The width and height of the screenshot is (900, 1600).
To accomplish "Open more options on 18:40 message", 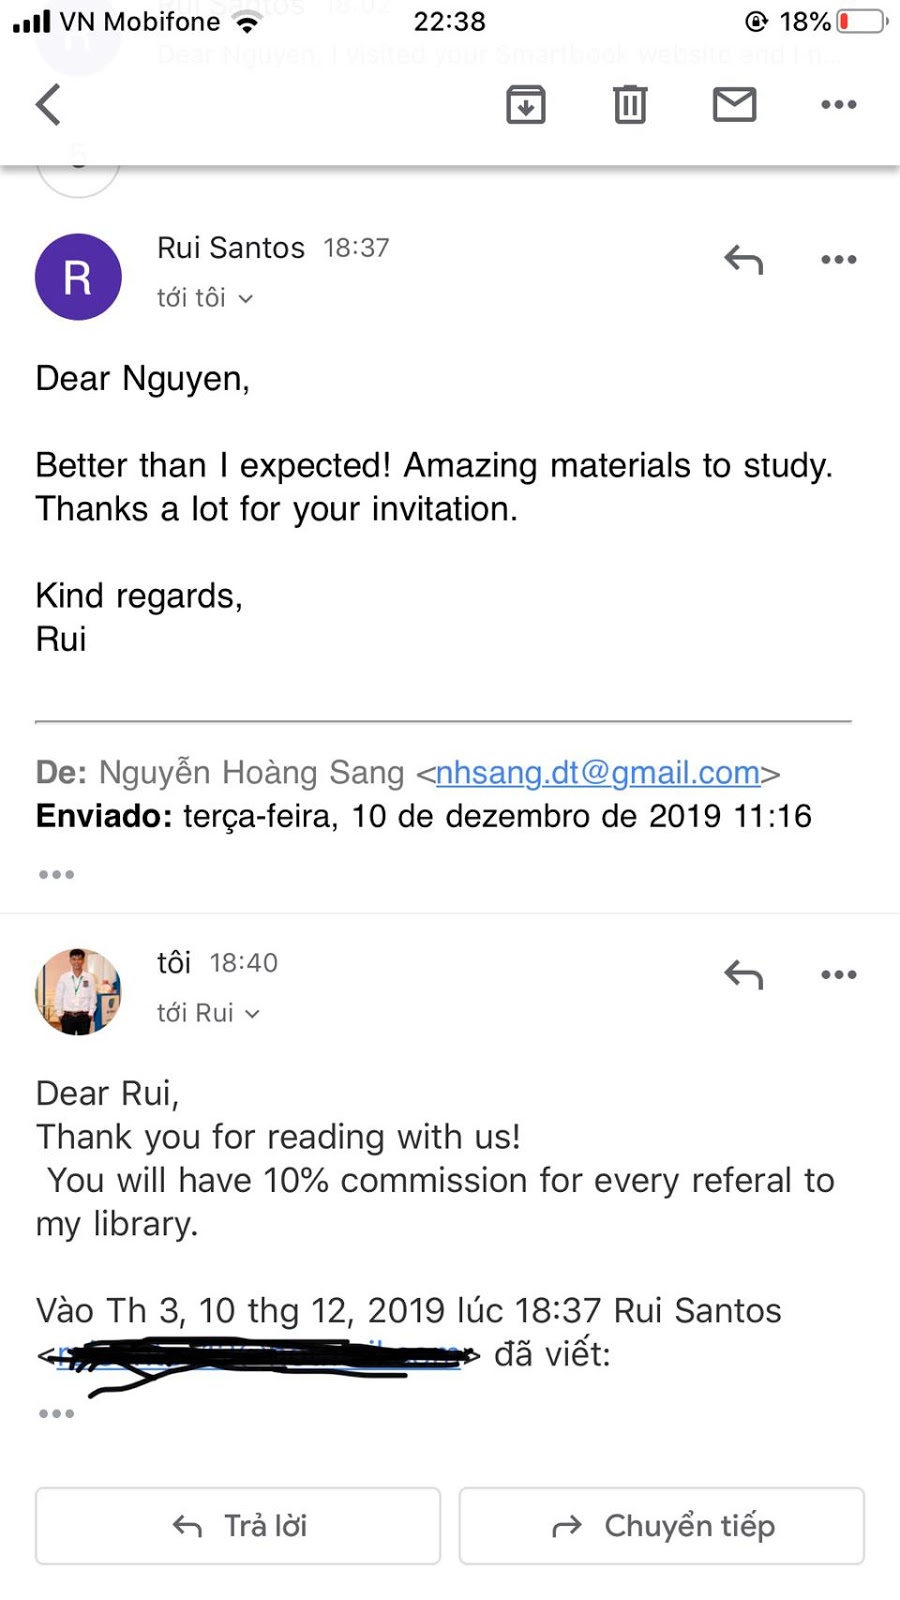I will [x=839, y=975].
